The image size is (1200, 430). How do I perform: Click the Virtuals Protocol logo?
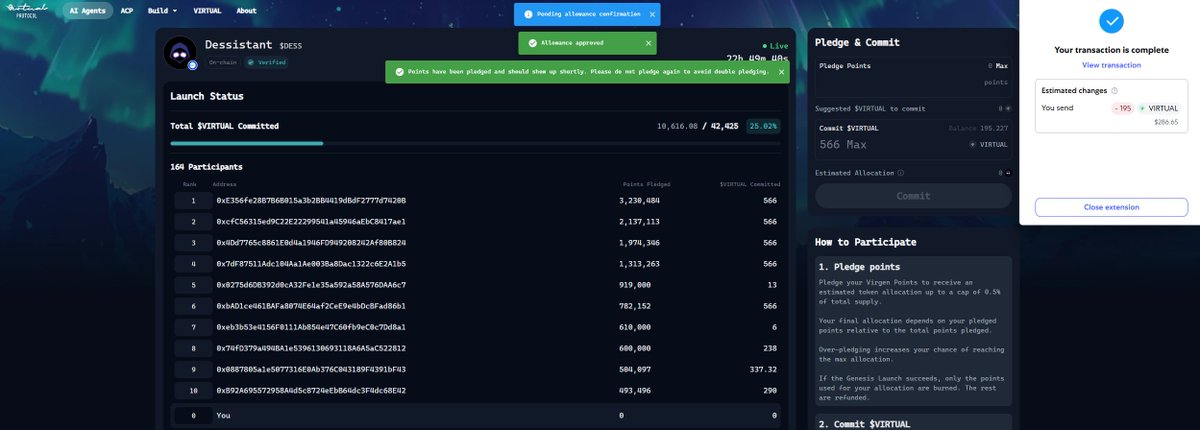point(29,11)
